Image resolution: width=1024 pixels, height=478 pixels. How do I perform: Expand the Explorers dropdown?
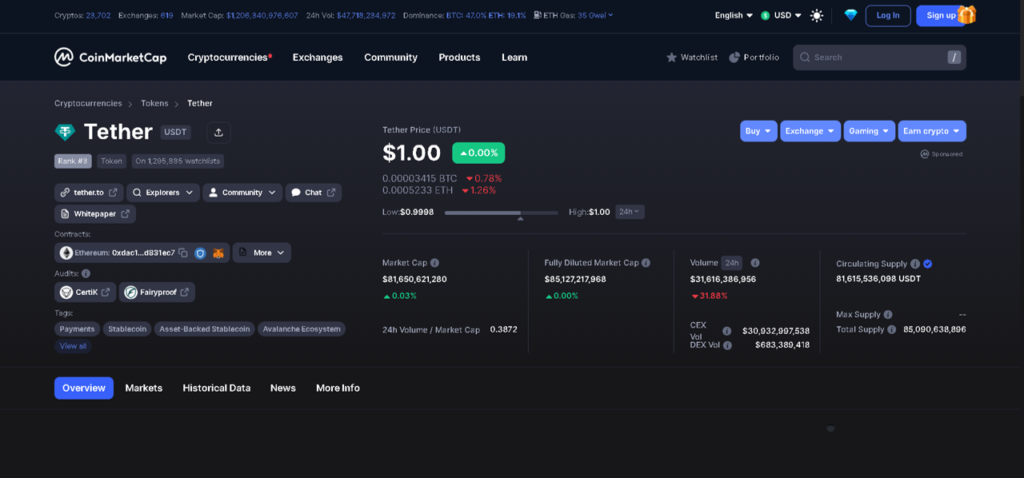coord(163,193)
